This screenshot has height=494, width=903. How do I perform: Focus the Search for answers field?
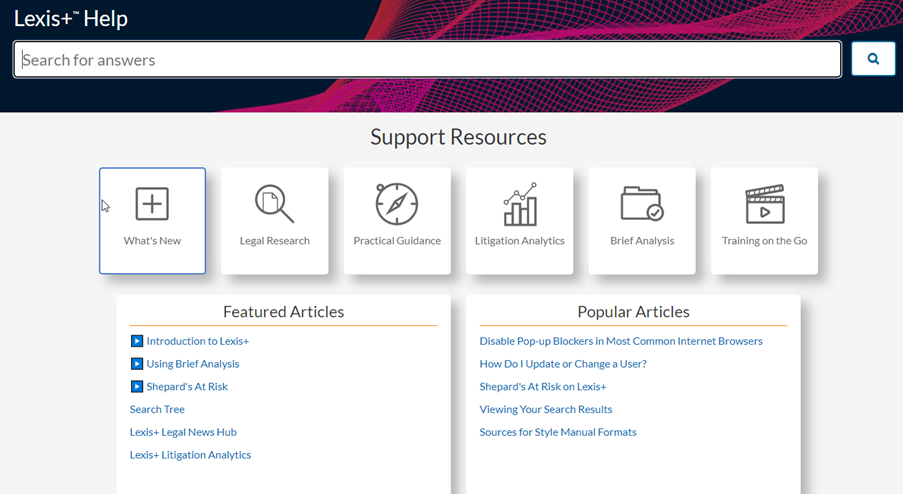click(x=427, y=59)
